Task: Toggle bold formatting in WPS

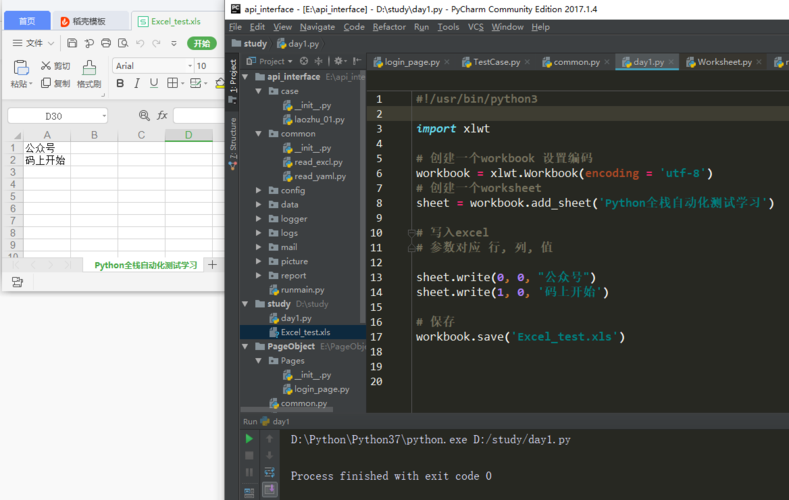Action: (x=120, y=83)
